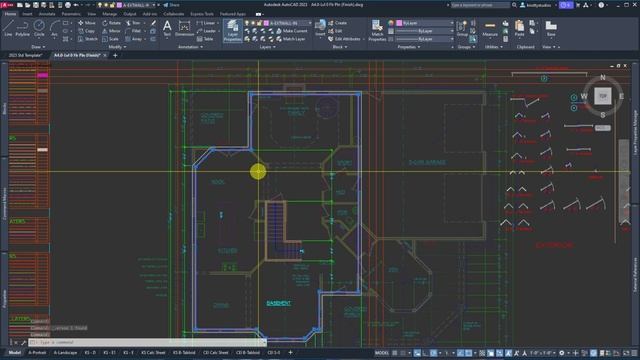Screen dimensions: 640x360
Task: Select the Line drawing tool
Action: coord(8,29)
